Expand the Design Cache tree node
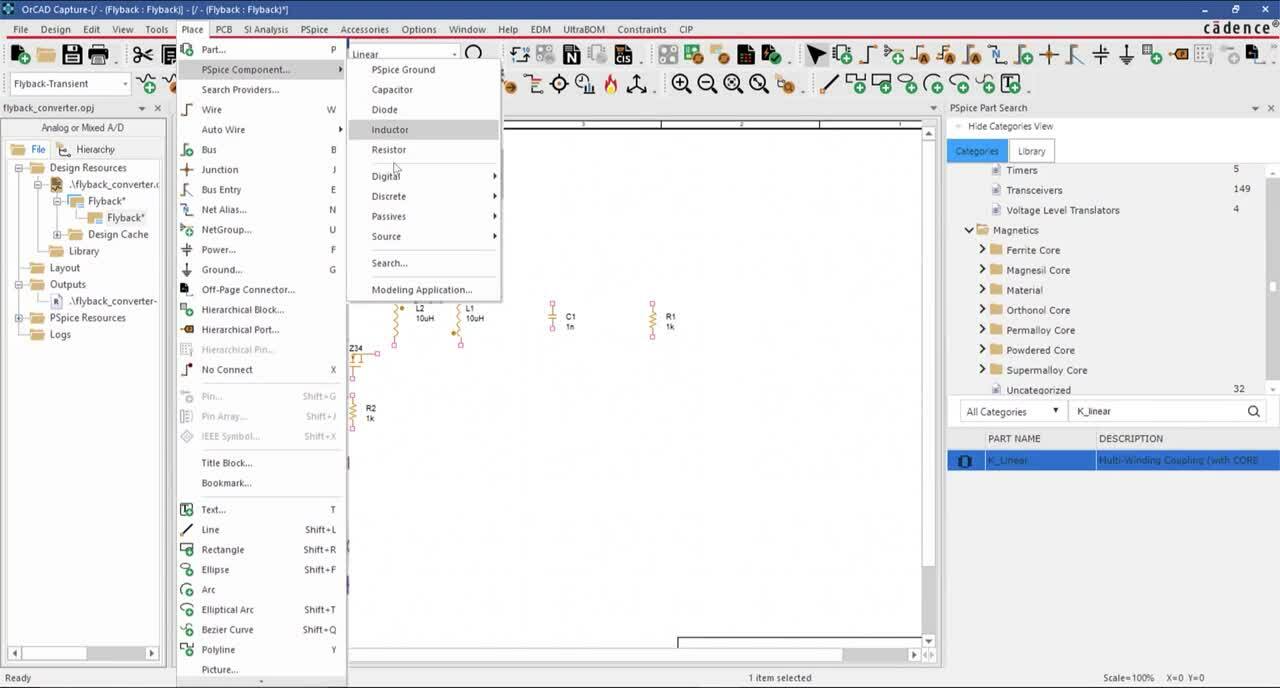The height and width of the screenshot is (688, 1280). (57, 235)
